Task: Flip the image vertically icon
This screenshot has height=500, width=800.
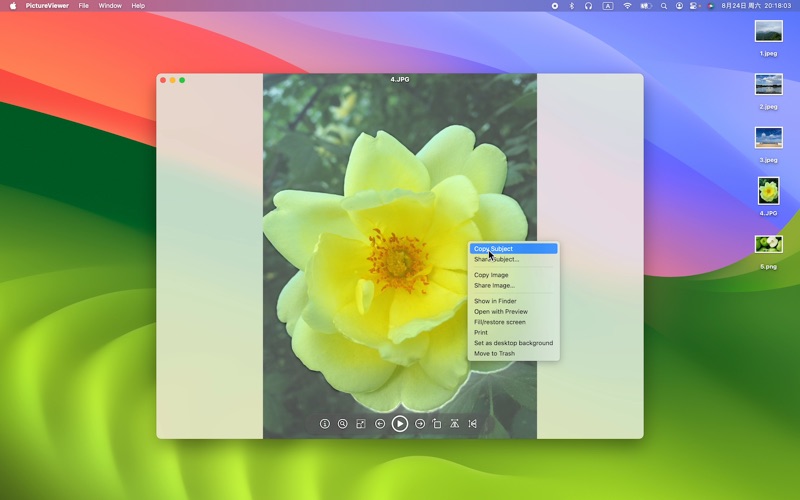Action: 455,424
